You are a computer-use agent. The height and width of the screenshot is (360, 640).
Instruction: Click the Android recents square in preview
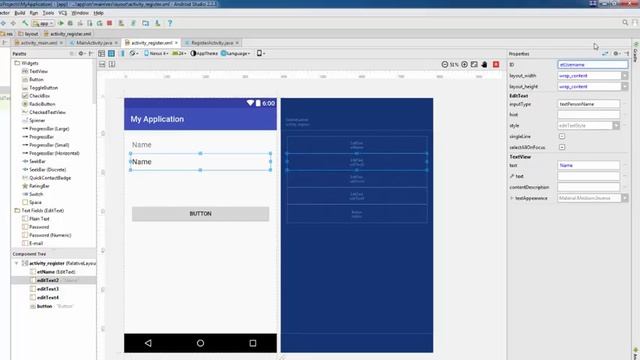tap(253, 343)
